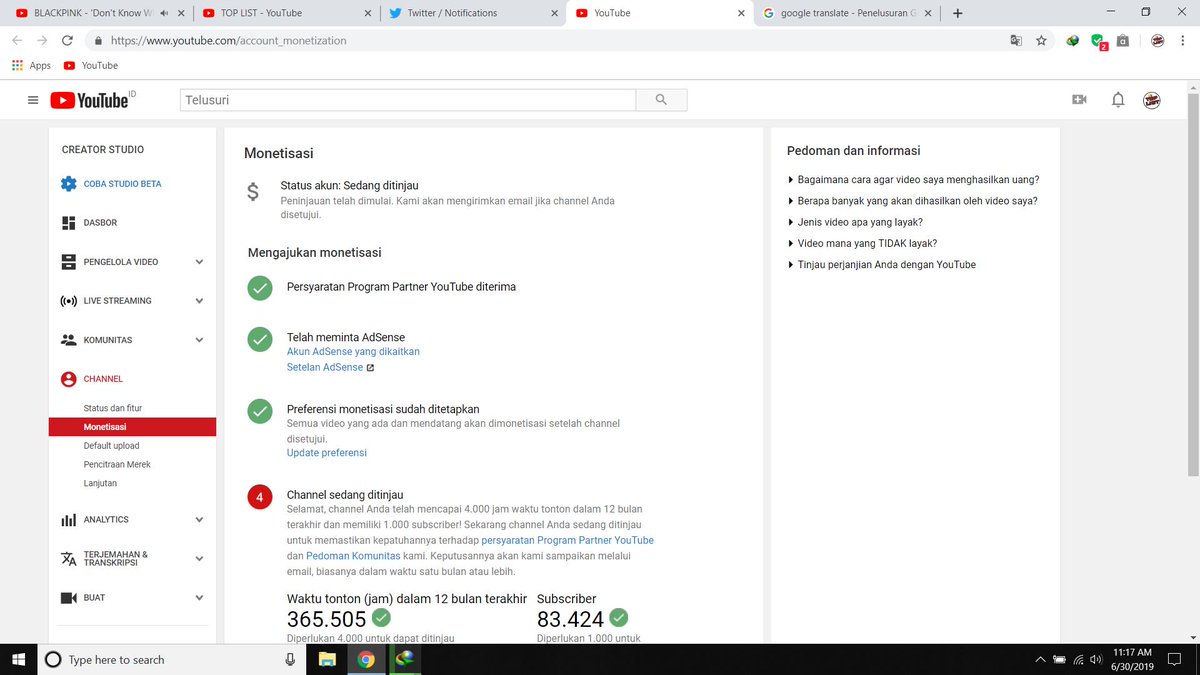Open the create video camera icon

1079,100
